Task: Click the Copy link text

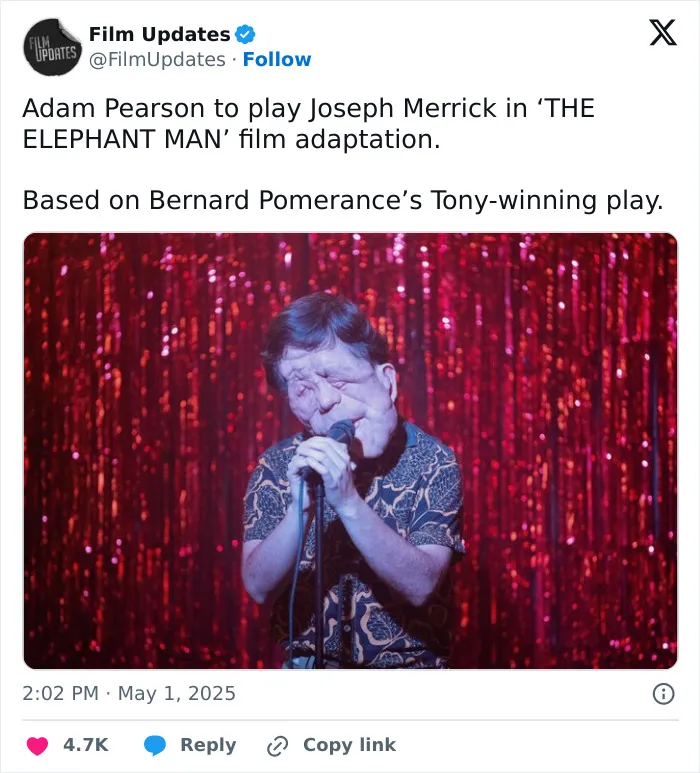Action: point(350,744)
